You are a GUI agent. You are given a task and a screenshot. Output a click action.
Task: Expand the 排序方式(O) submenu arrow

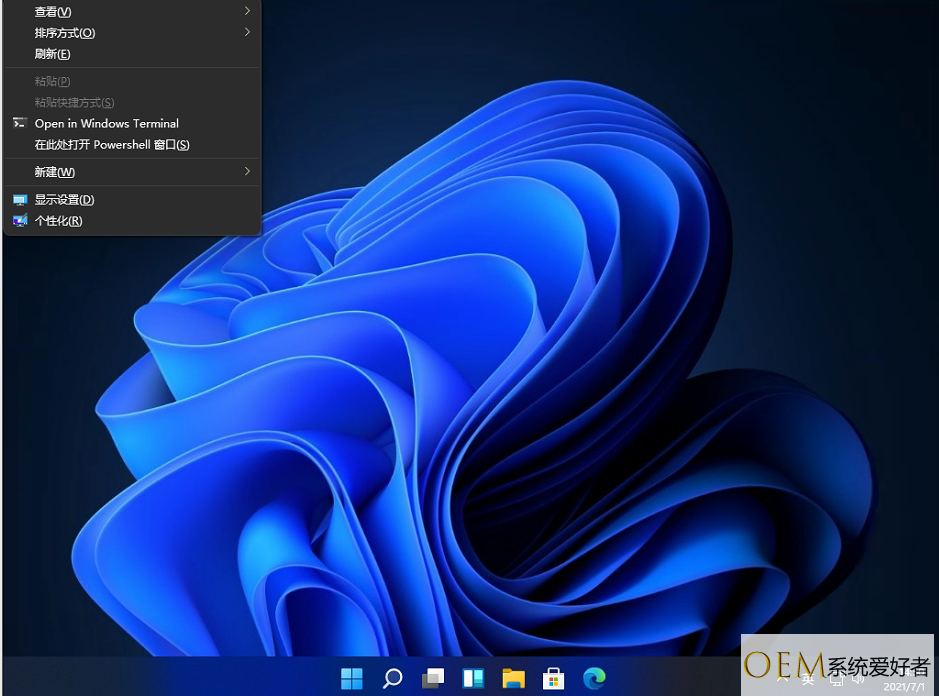click(x=247, y=32)
